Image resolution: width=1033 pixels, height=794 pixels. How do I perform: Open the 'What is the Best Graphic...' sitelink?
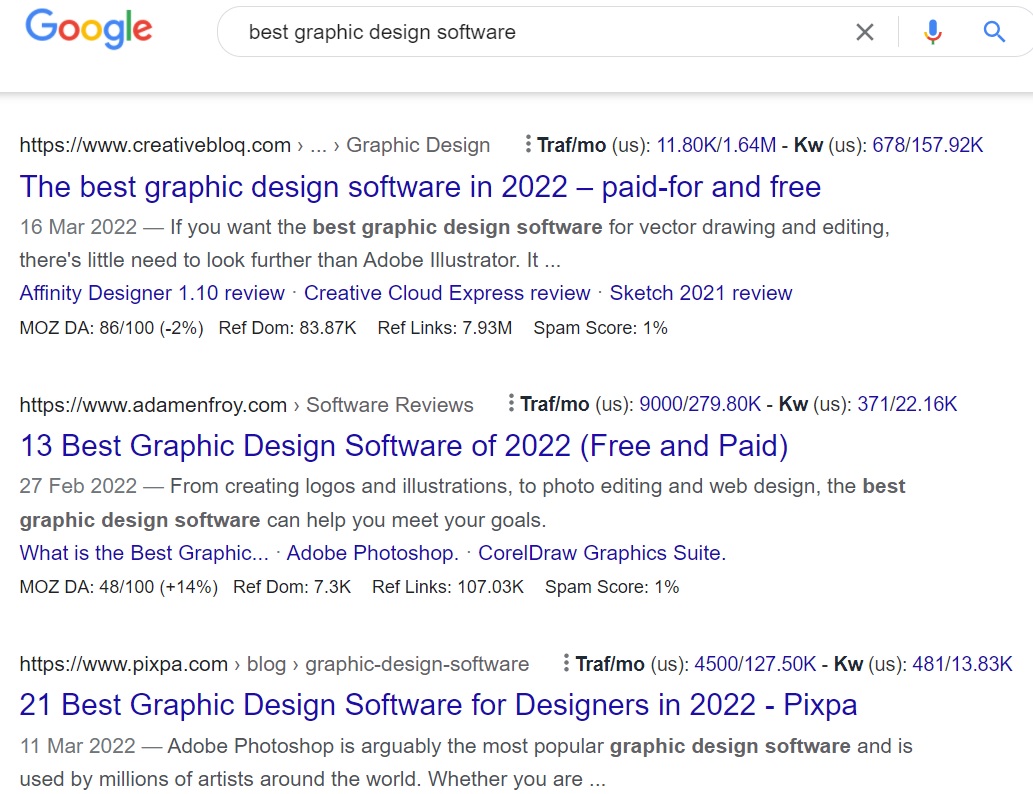click(144, 553)
